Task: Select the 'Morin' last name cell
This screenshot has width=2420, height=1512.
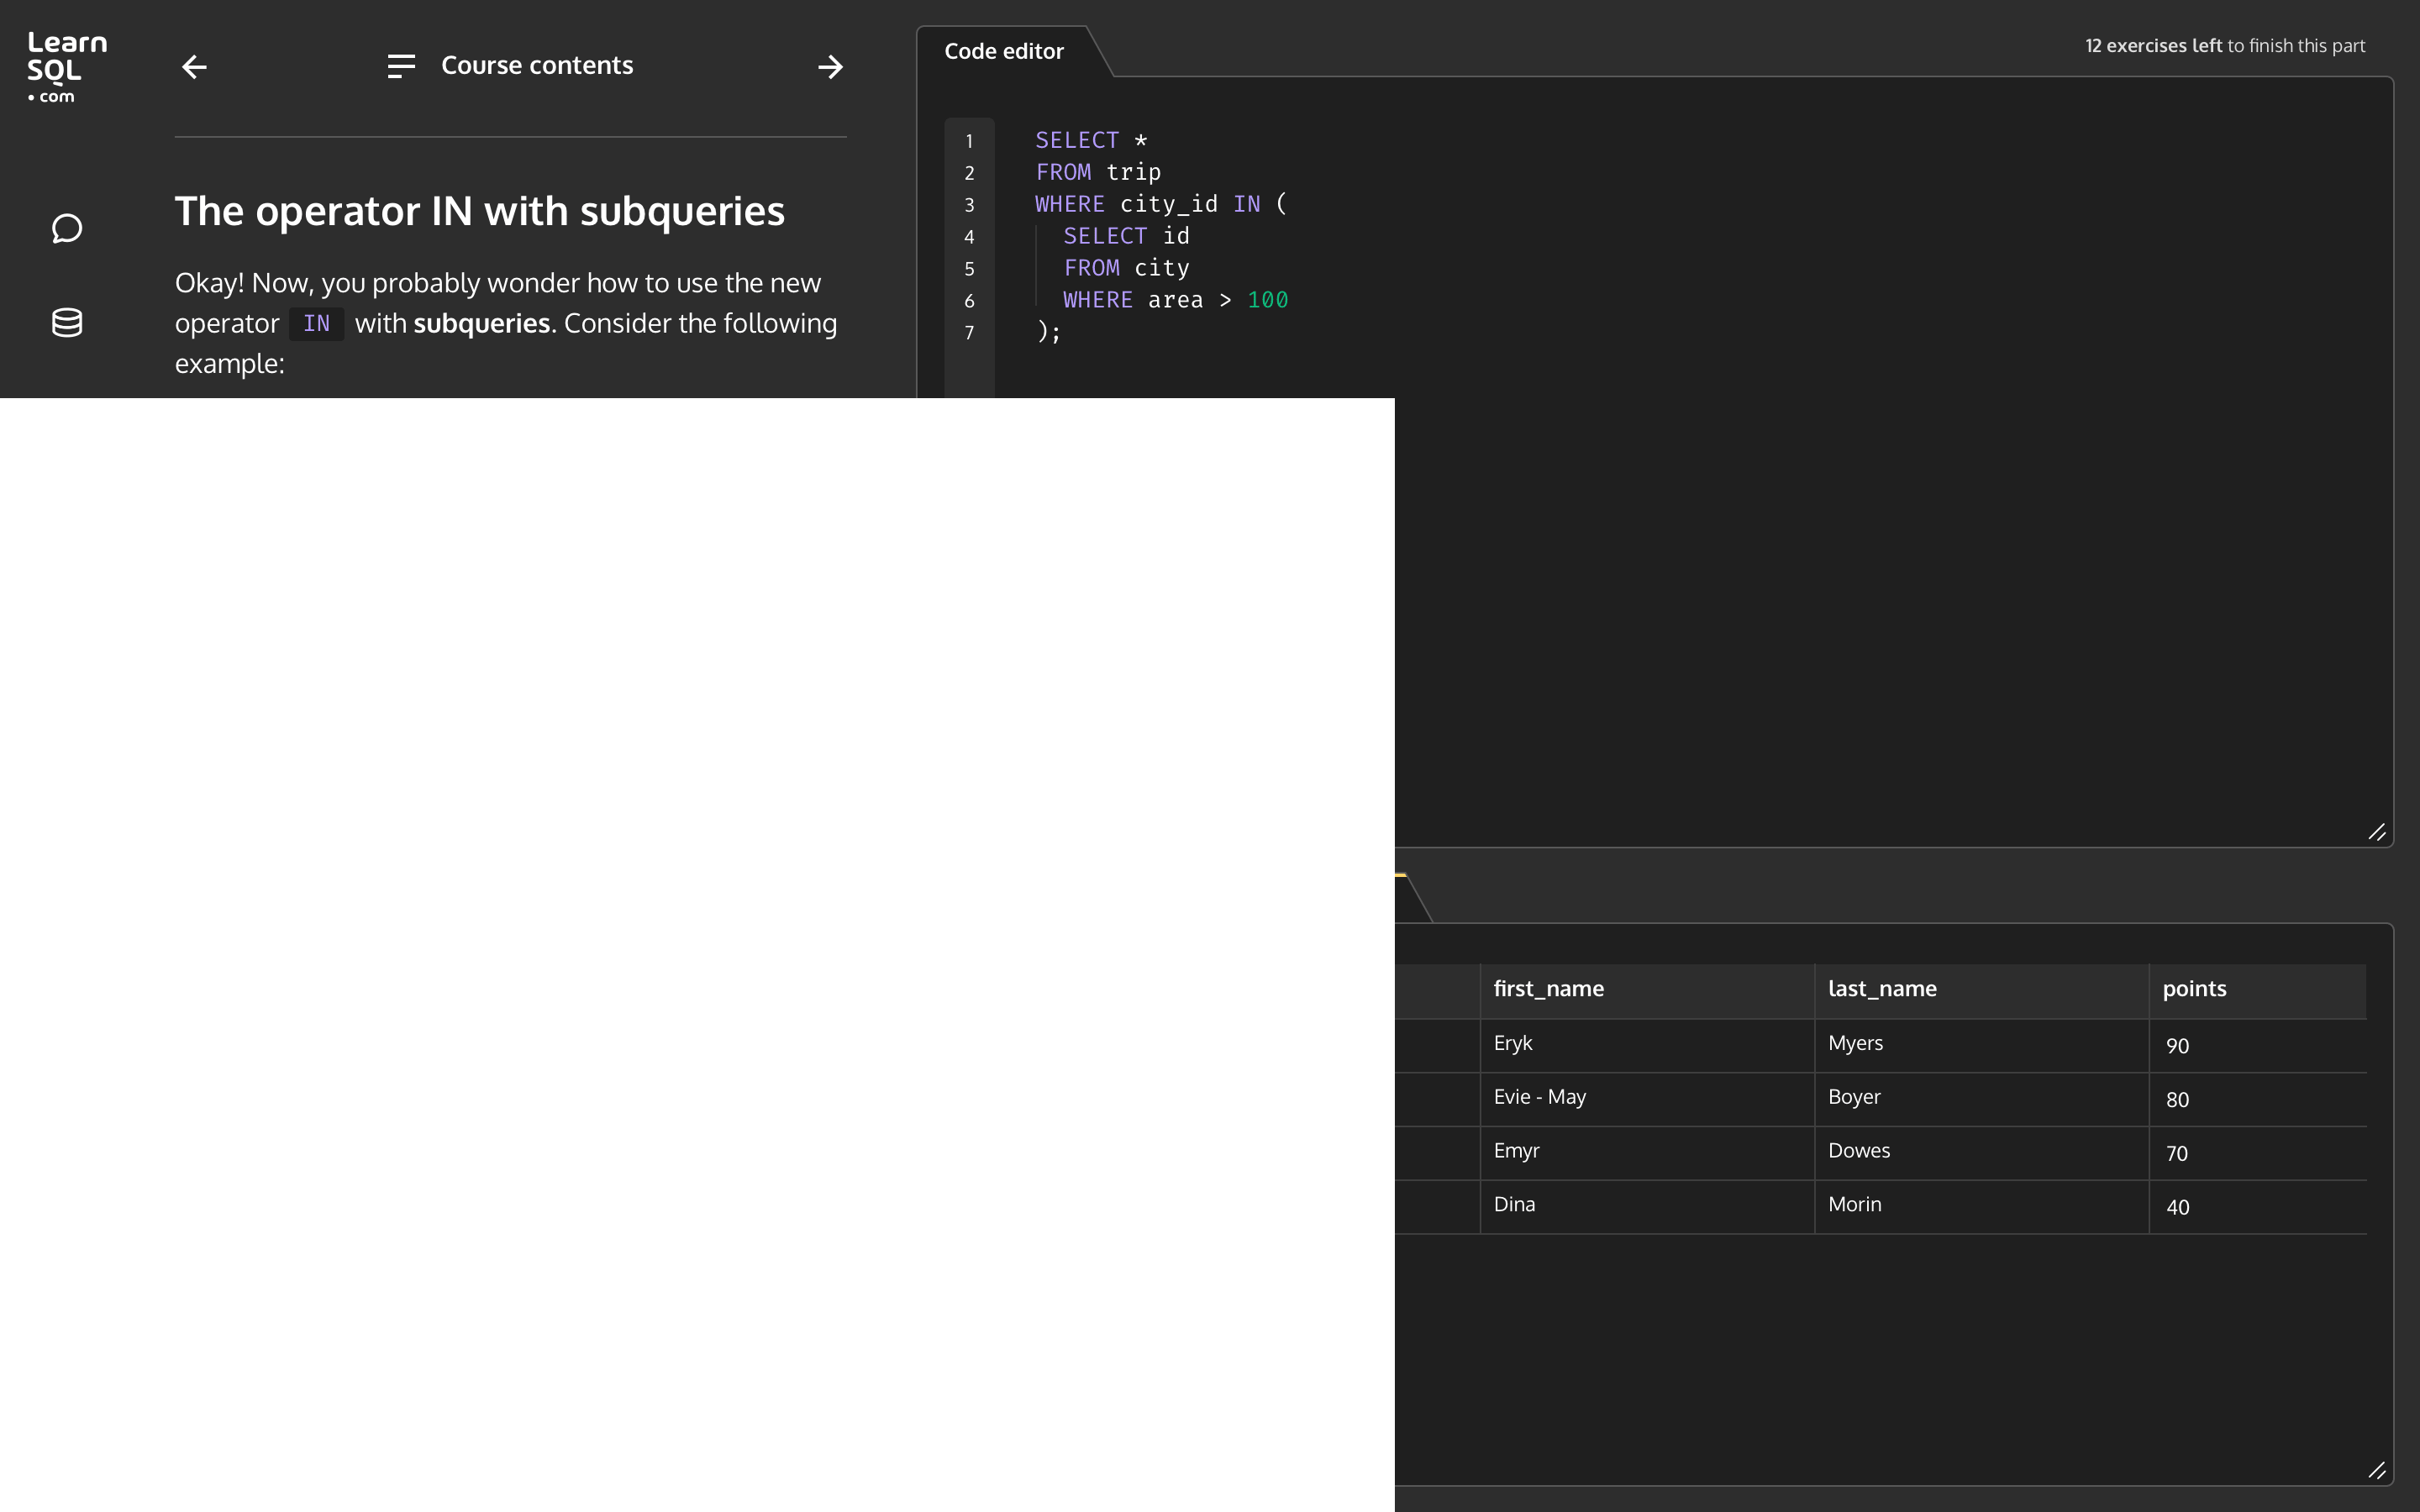Action: point(1854,1205)
